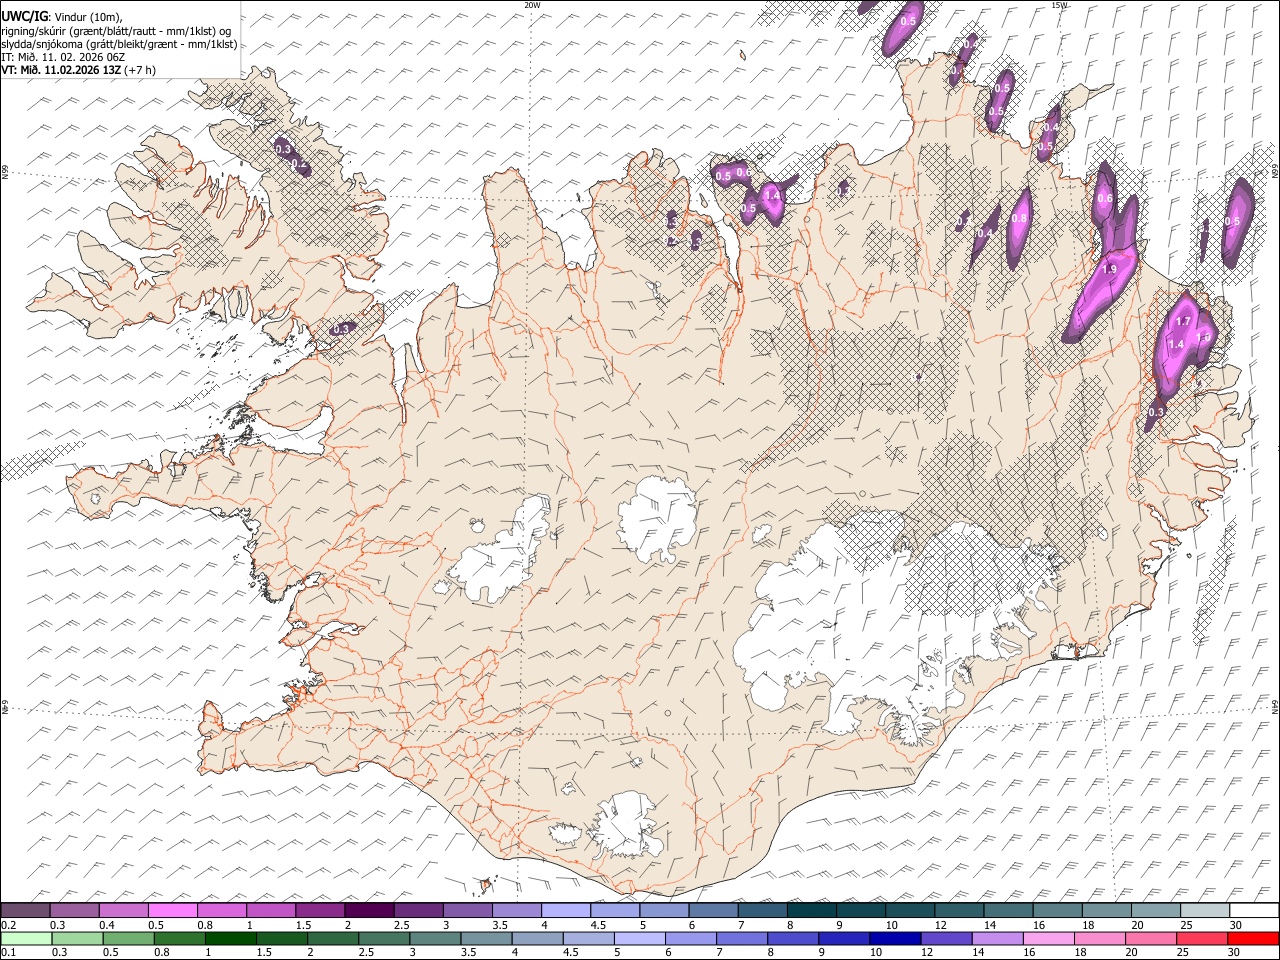The image size is (1280, 960).
Task: Click the lower legend green swatch at 0.5
Action: pos(127,938)
